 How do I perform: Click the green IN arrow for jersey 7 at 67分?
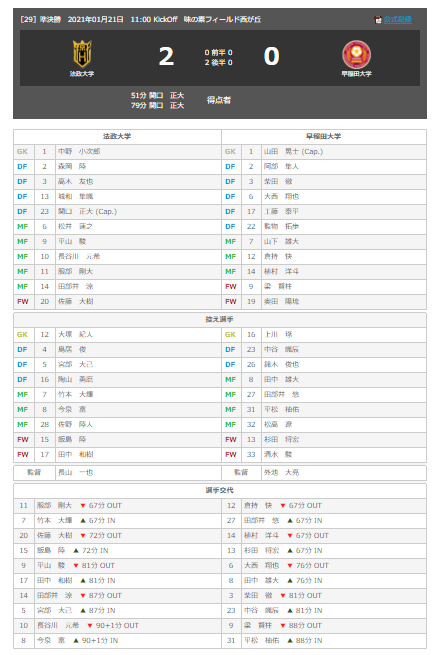point(83,520)
